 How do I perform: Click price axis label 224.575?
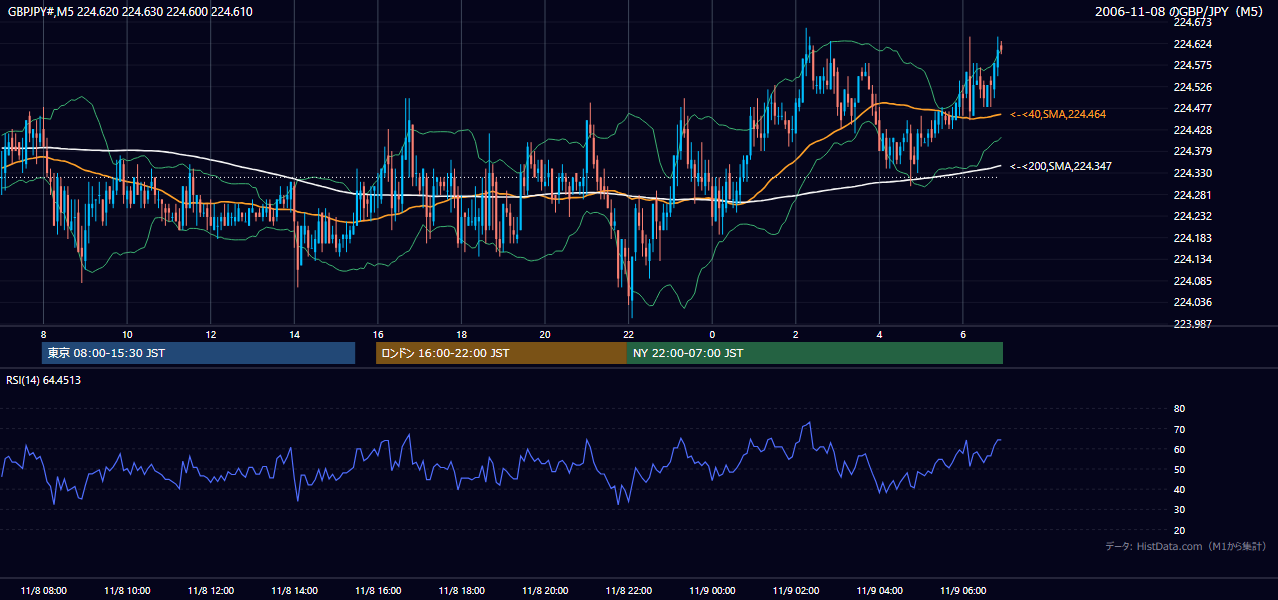[x=1192, y=65]
